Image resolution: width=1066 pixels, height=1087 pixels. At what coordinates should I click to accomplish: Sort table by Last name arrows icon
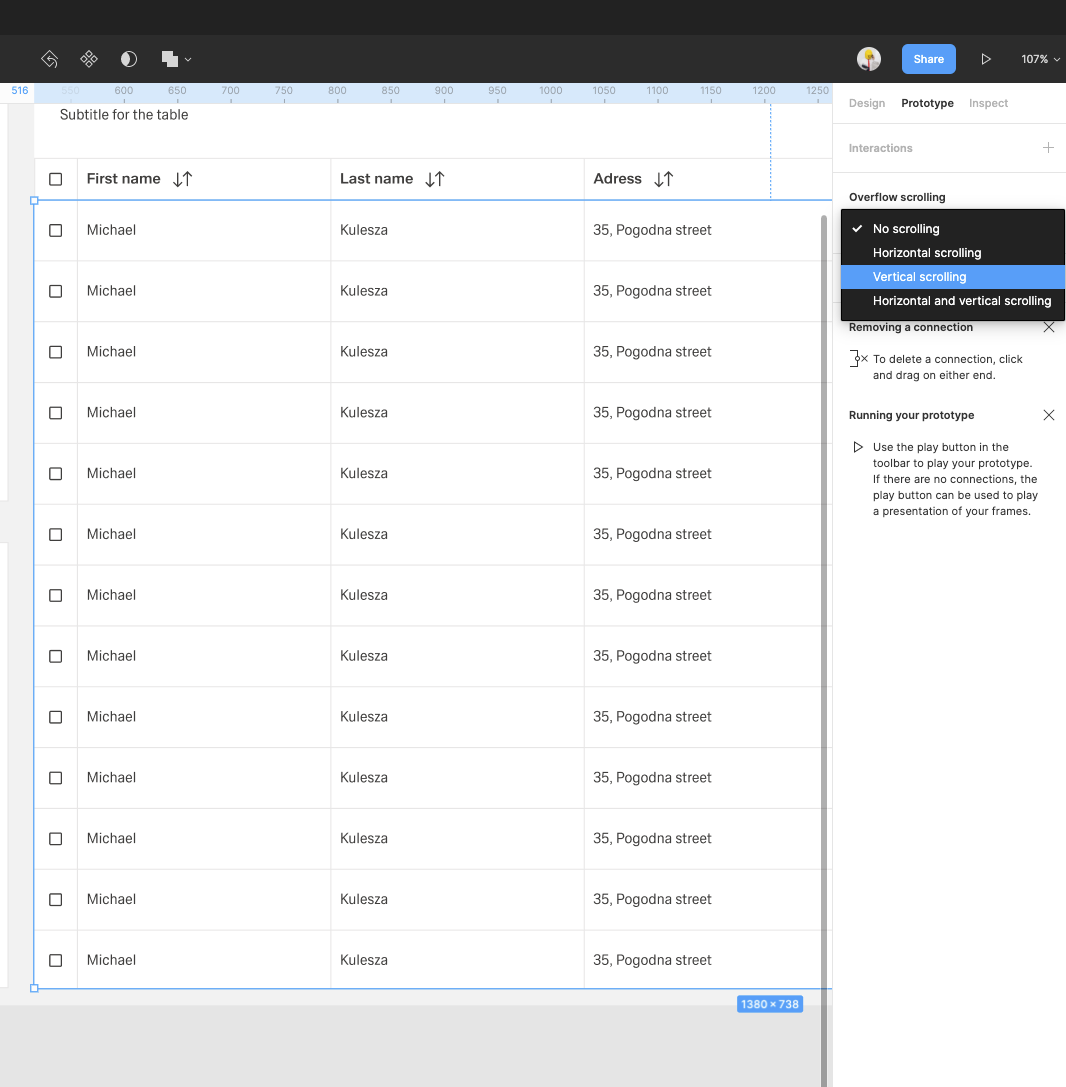coord(435,179)
